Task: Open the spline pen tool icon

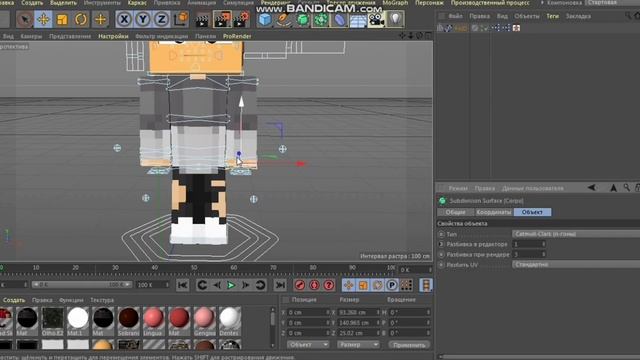Action: [284, 19]
